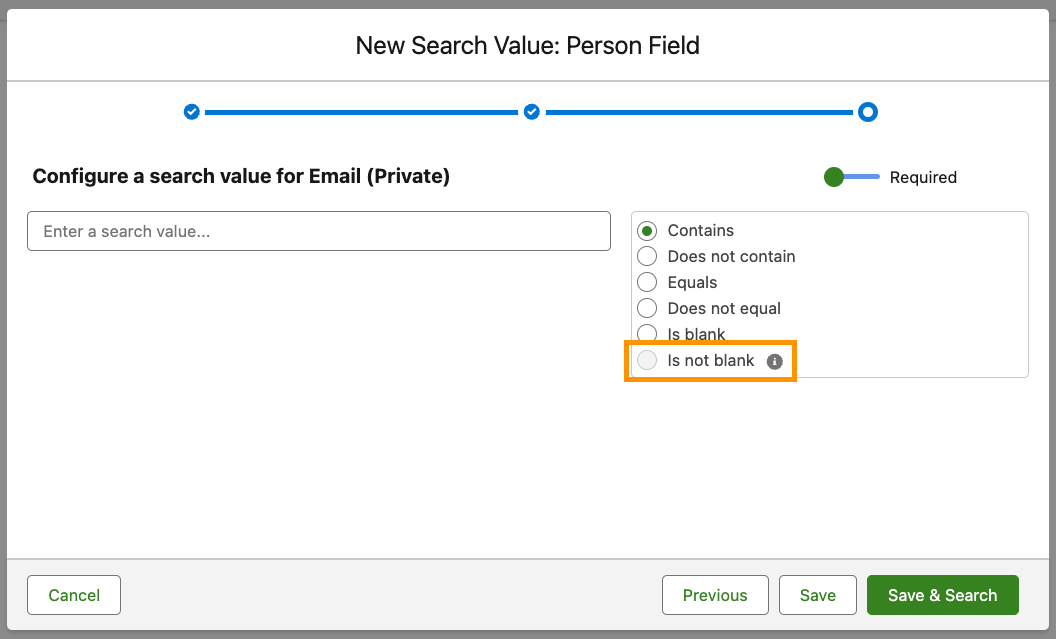Click progress bar between steps one and two
The image size is (1056, 639).
pyautogui.click(x=361, y=112)
